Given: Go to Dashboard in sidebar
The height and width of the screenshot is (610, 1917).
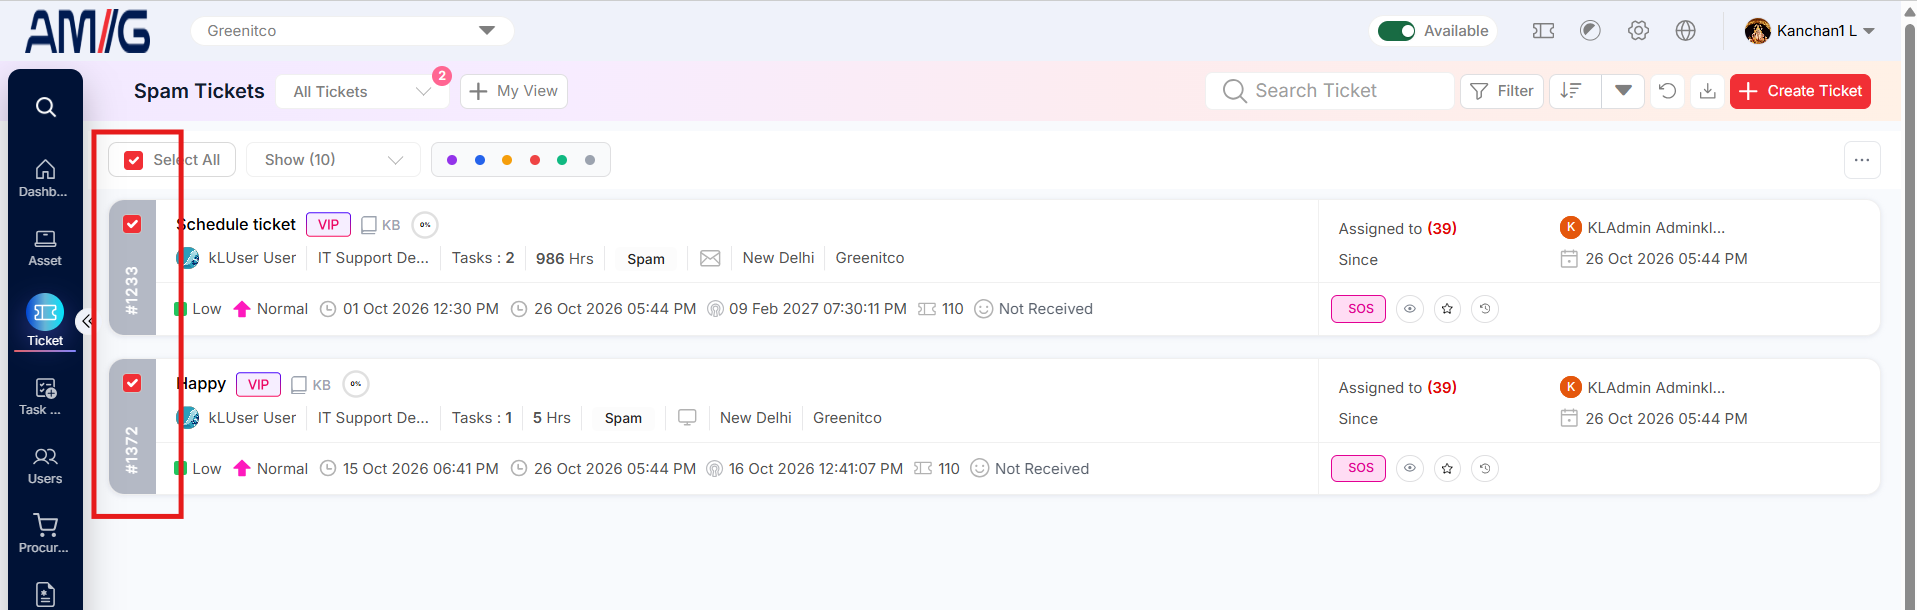Looking at the screenshot, I should (45, 178).
